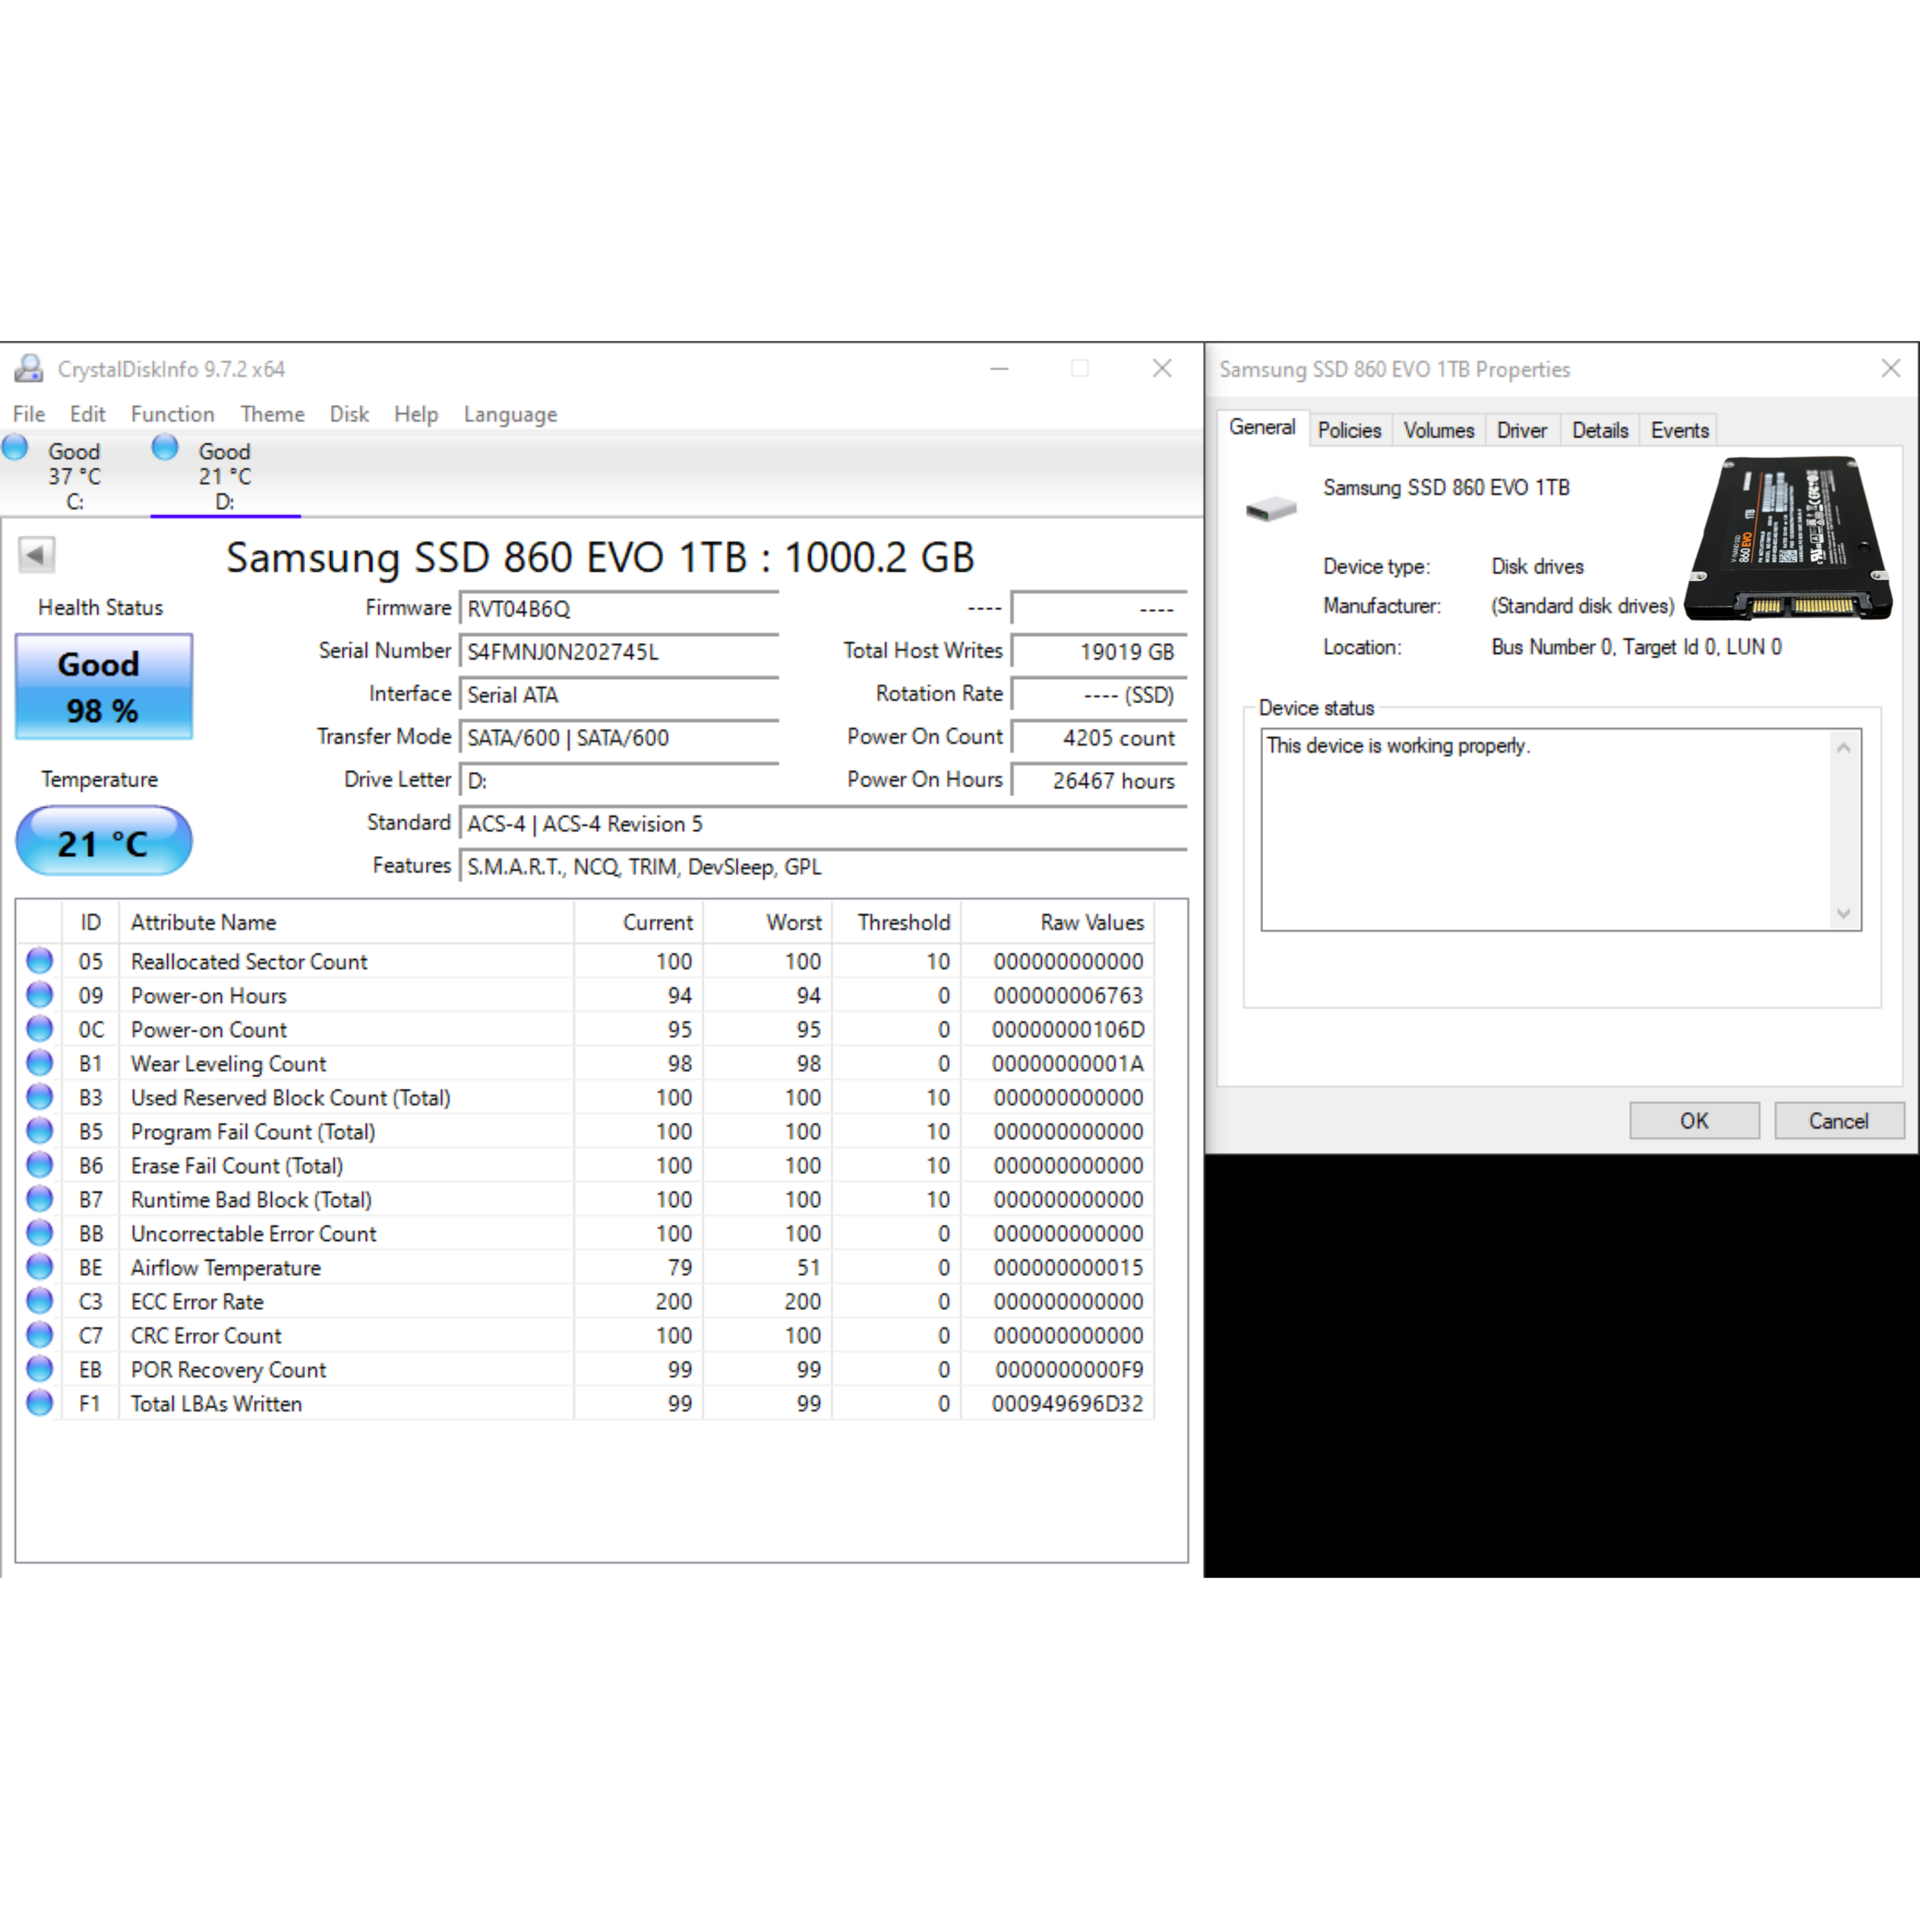Click the Power On Hours value field
The image size is (1920, 1919).
click(1100, 781)
